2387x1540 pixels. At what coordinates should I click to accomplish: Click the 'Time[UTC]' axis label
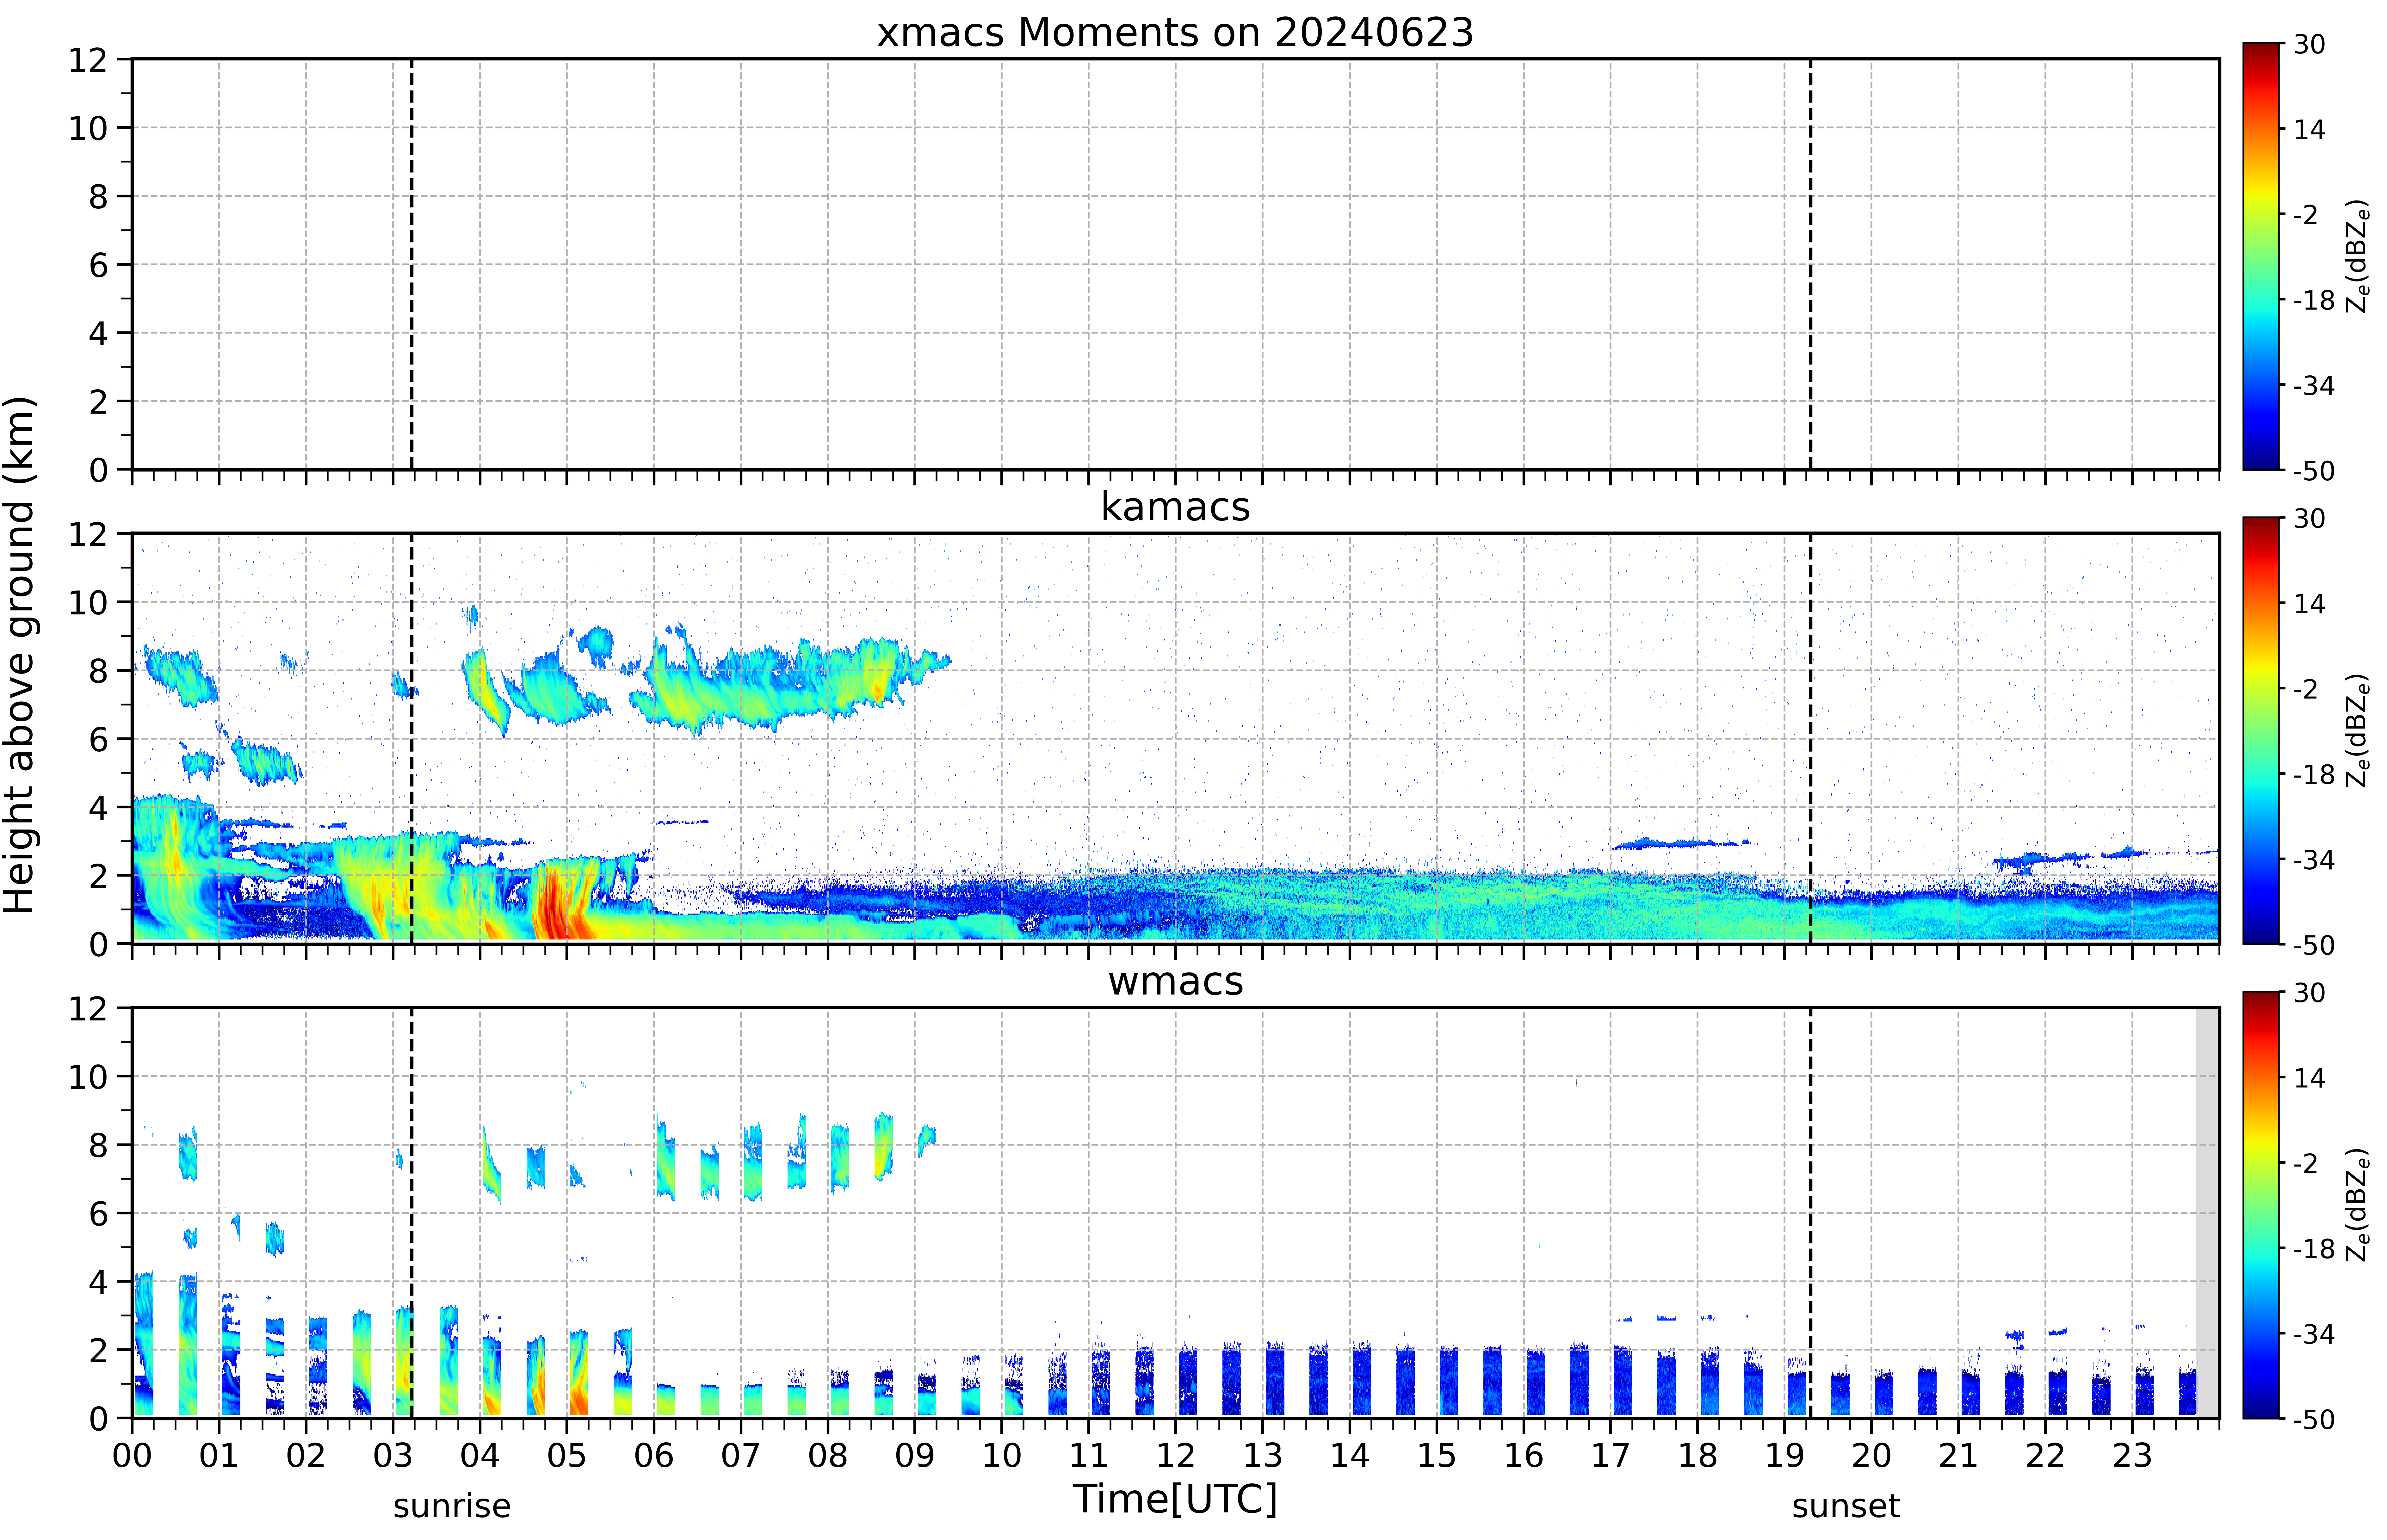click(x=1175, y=1499)
